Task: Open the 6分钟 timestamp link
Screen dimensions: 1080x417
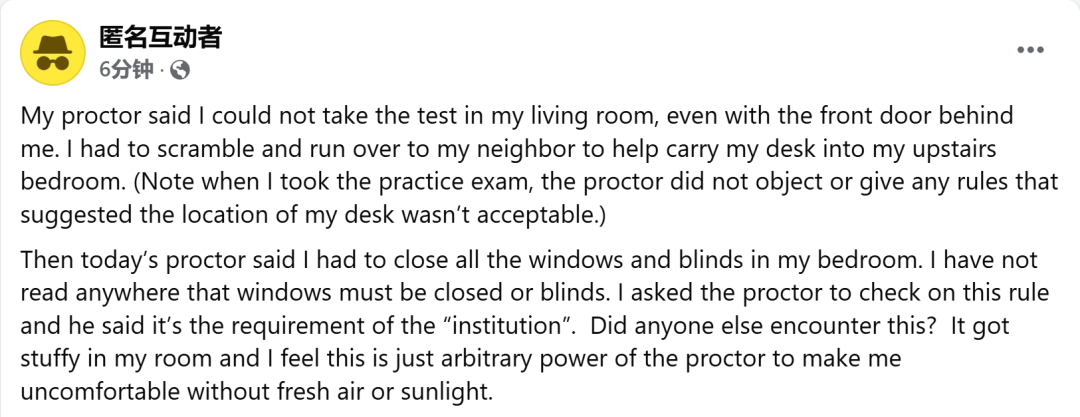Action: tap(126, 70)
